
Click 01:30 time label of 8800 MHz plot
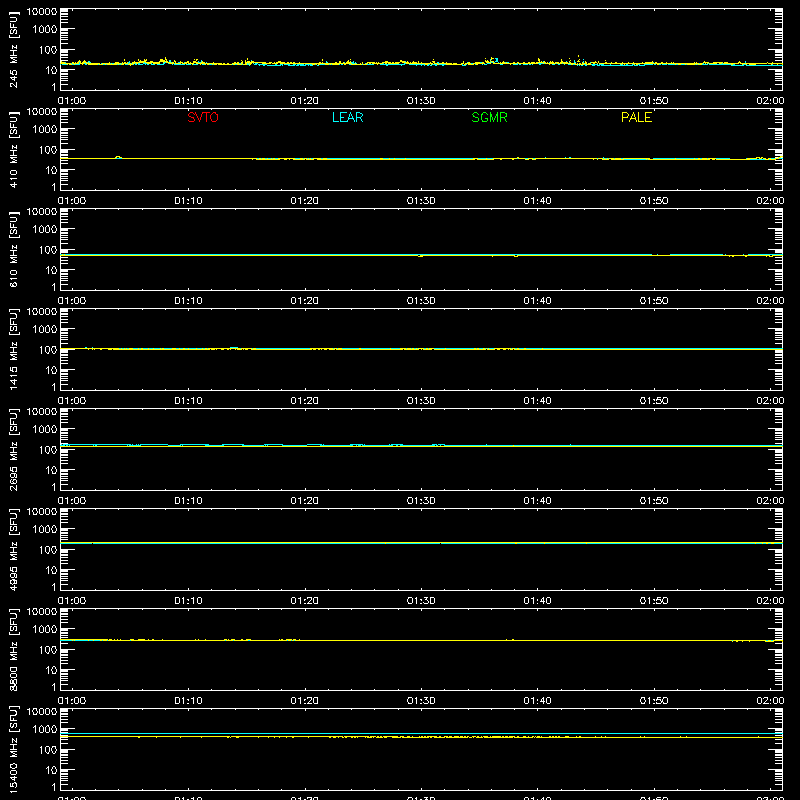[x=421, y=701]
